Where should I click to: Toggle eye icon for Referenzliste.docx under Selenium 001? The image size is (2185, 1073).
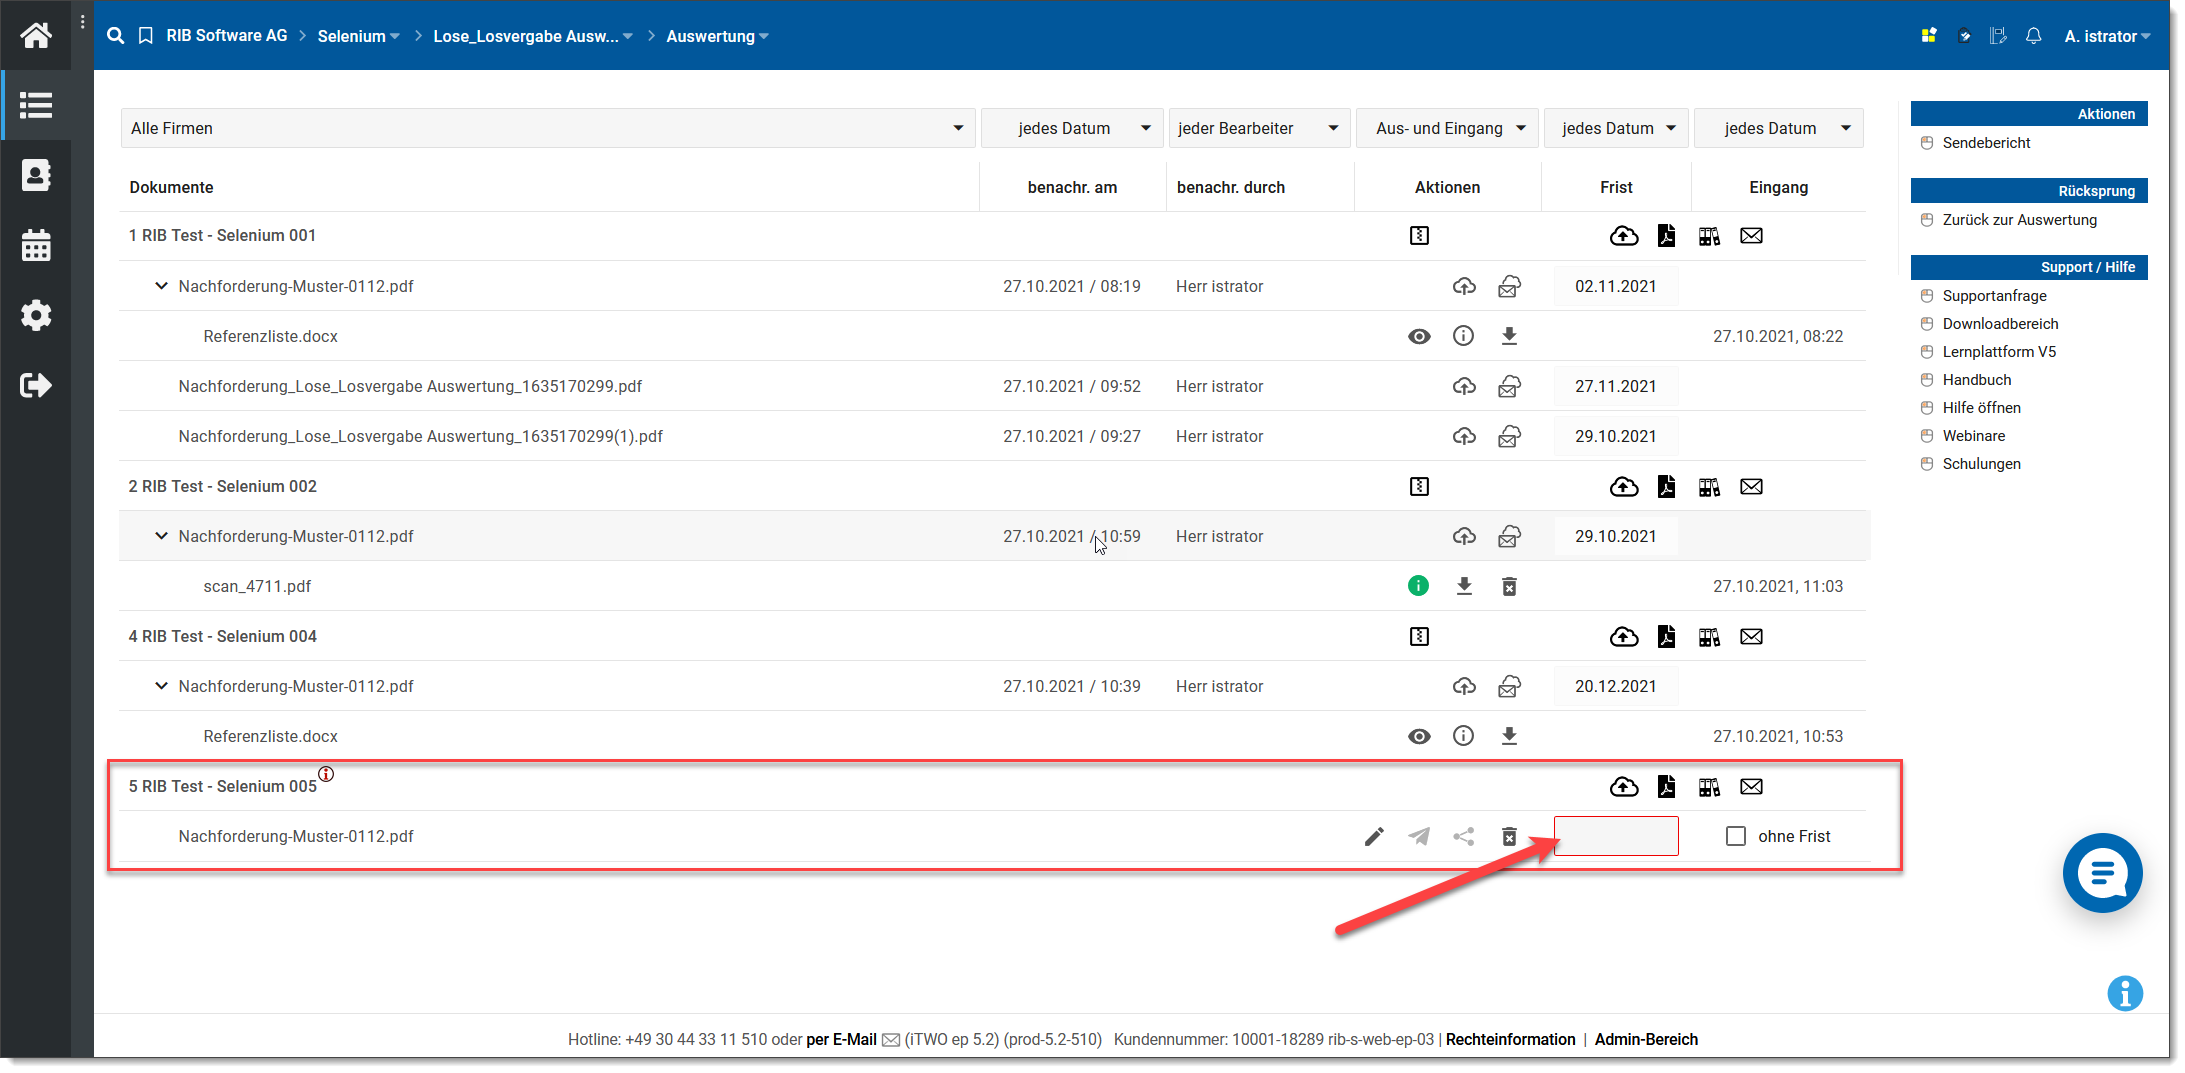click(x=1419, y=336)
